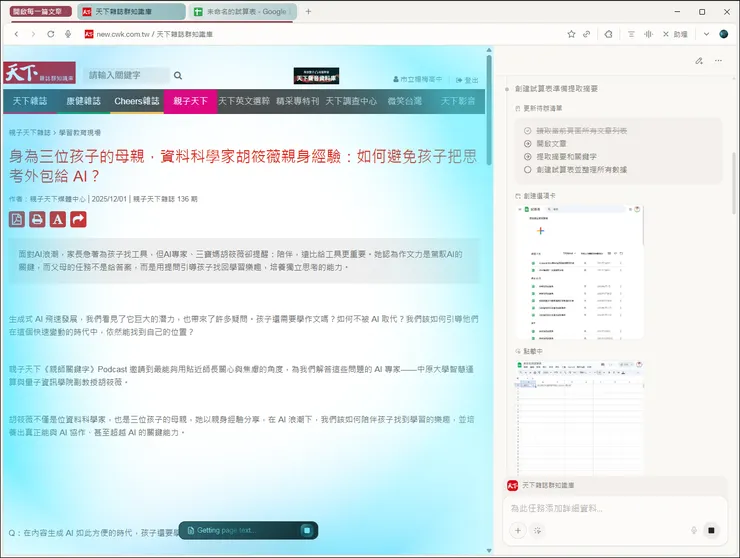Open the 微笑台灣 nav menu
The width and height of the screenshot is (740, 558).
404,101
